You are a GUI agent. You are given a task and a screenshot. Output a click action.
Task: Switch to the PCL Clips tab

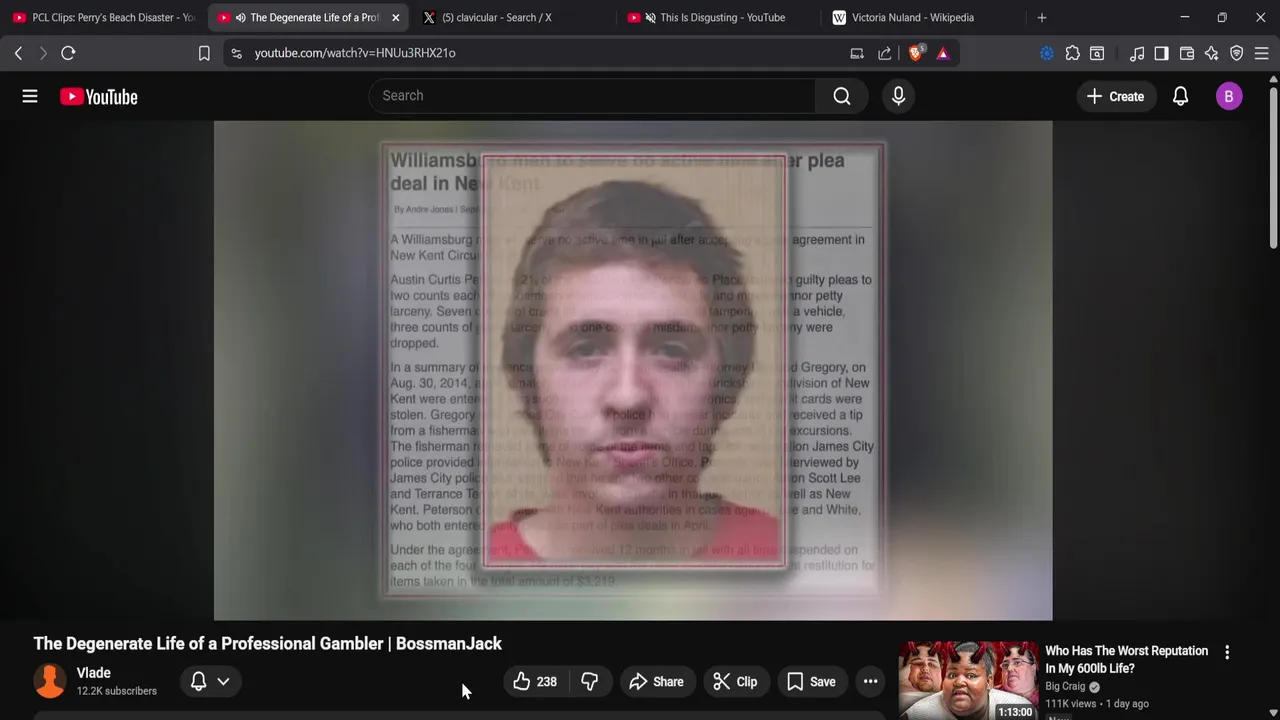coord(104,17)
